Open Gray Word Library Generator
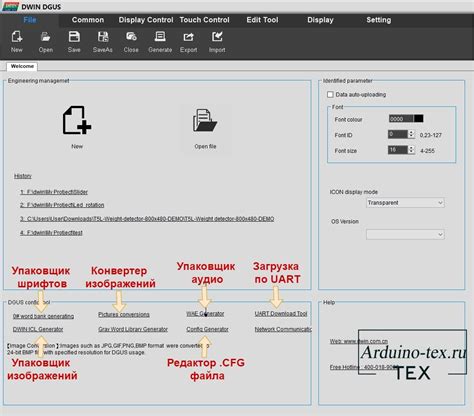Viewport: 474px width, 416px height. [133, 329]
